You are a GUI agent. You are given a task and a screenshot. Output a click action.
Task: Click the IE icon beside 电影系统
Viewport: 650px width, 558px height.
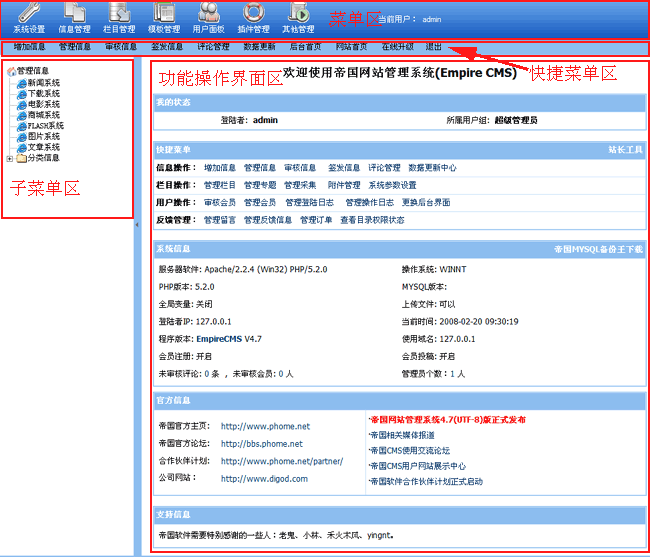[22, 105]
